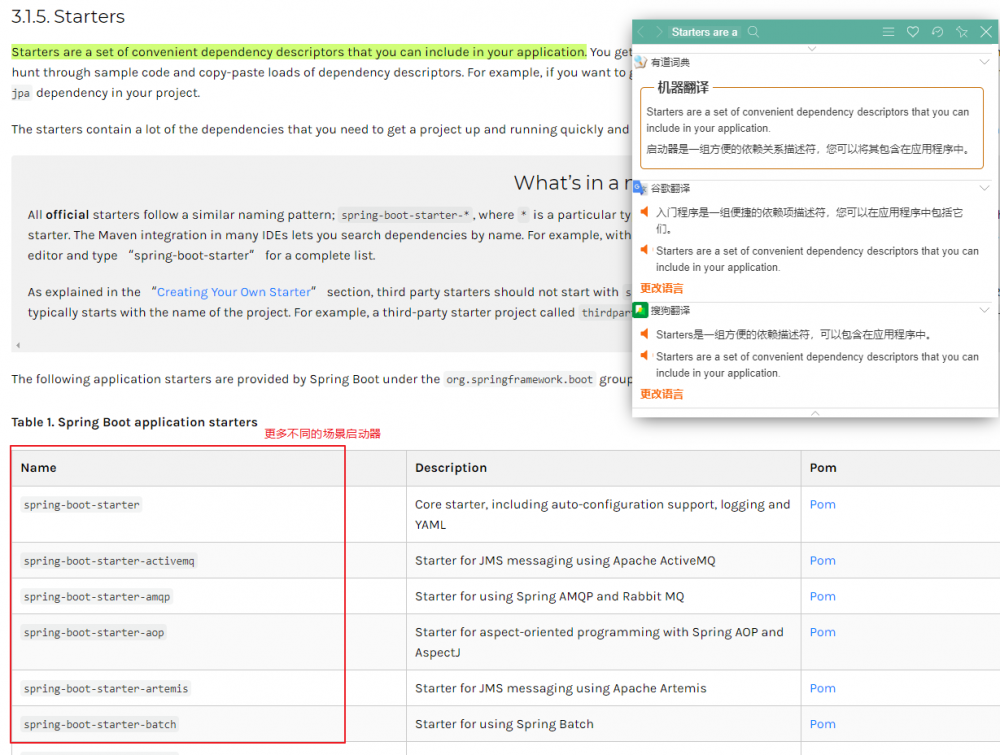Click the Sogou icon beside 搜狗翻译

(x=640, y=310)
